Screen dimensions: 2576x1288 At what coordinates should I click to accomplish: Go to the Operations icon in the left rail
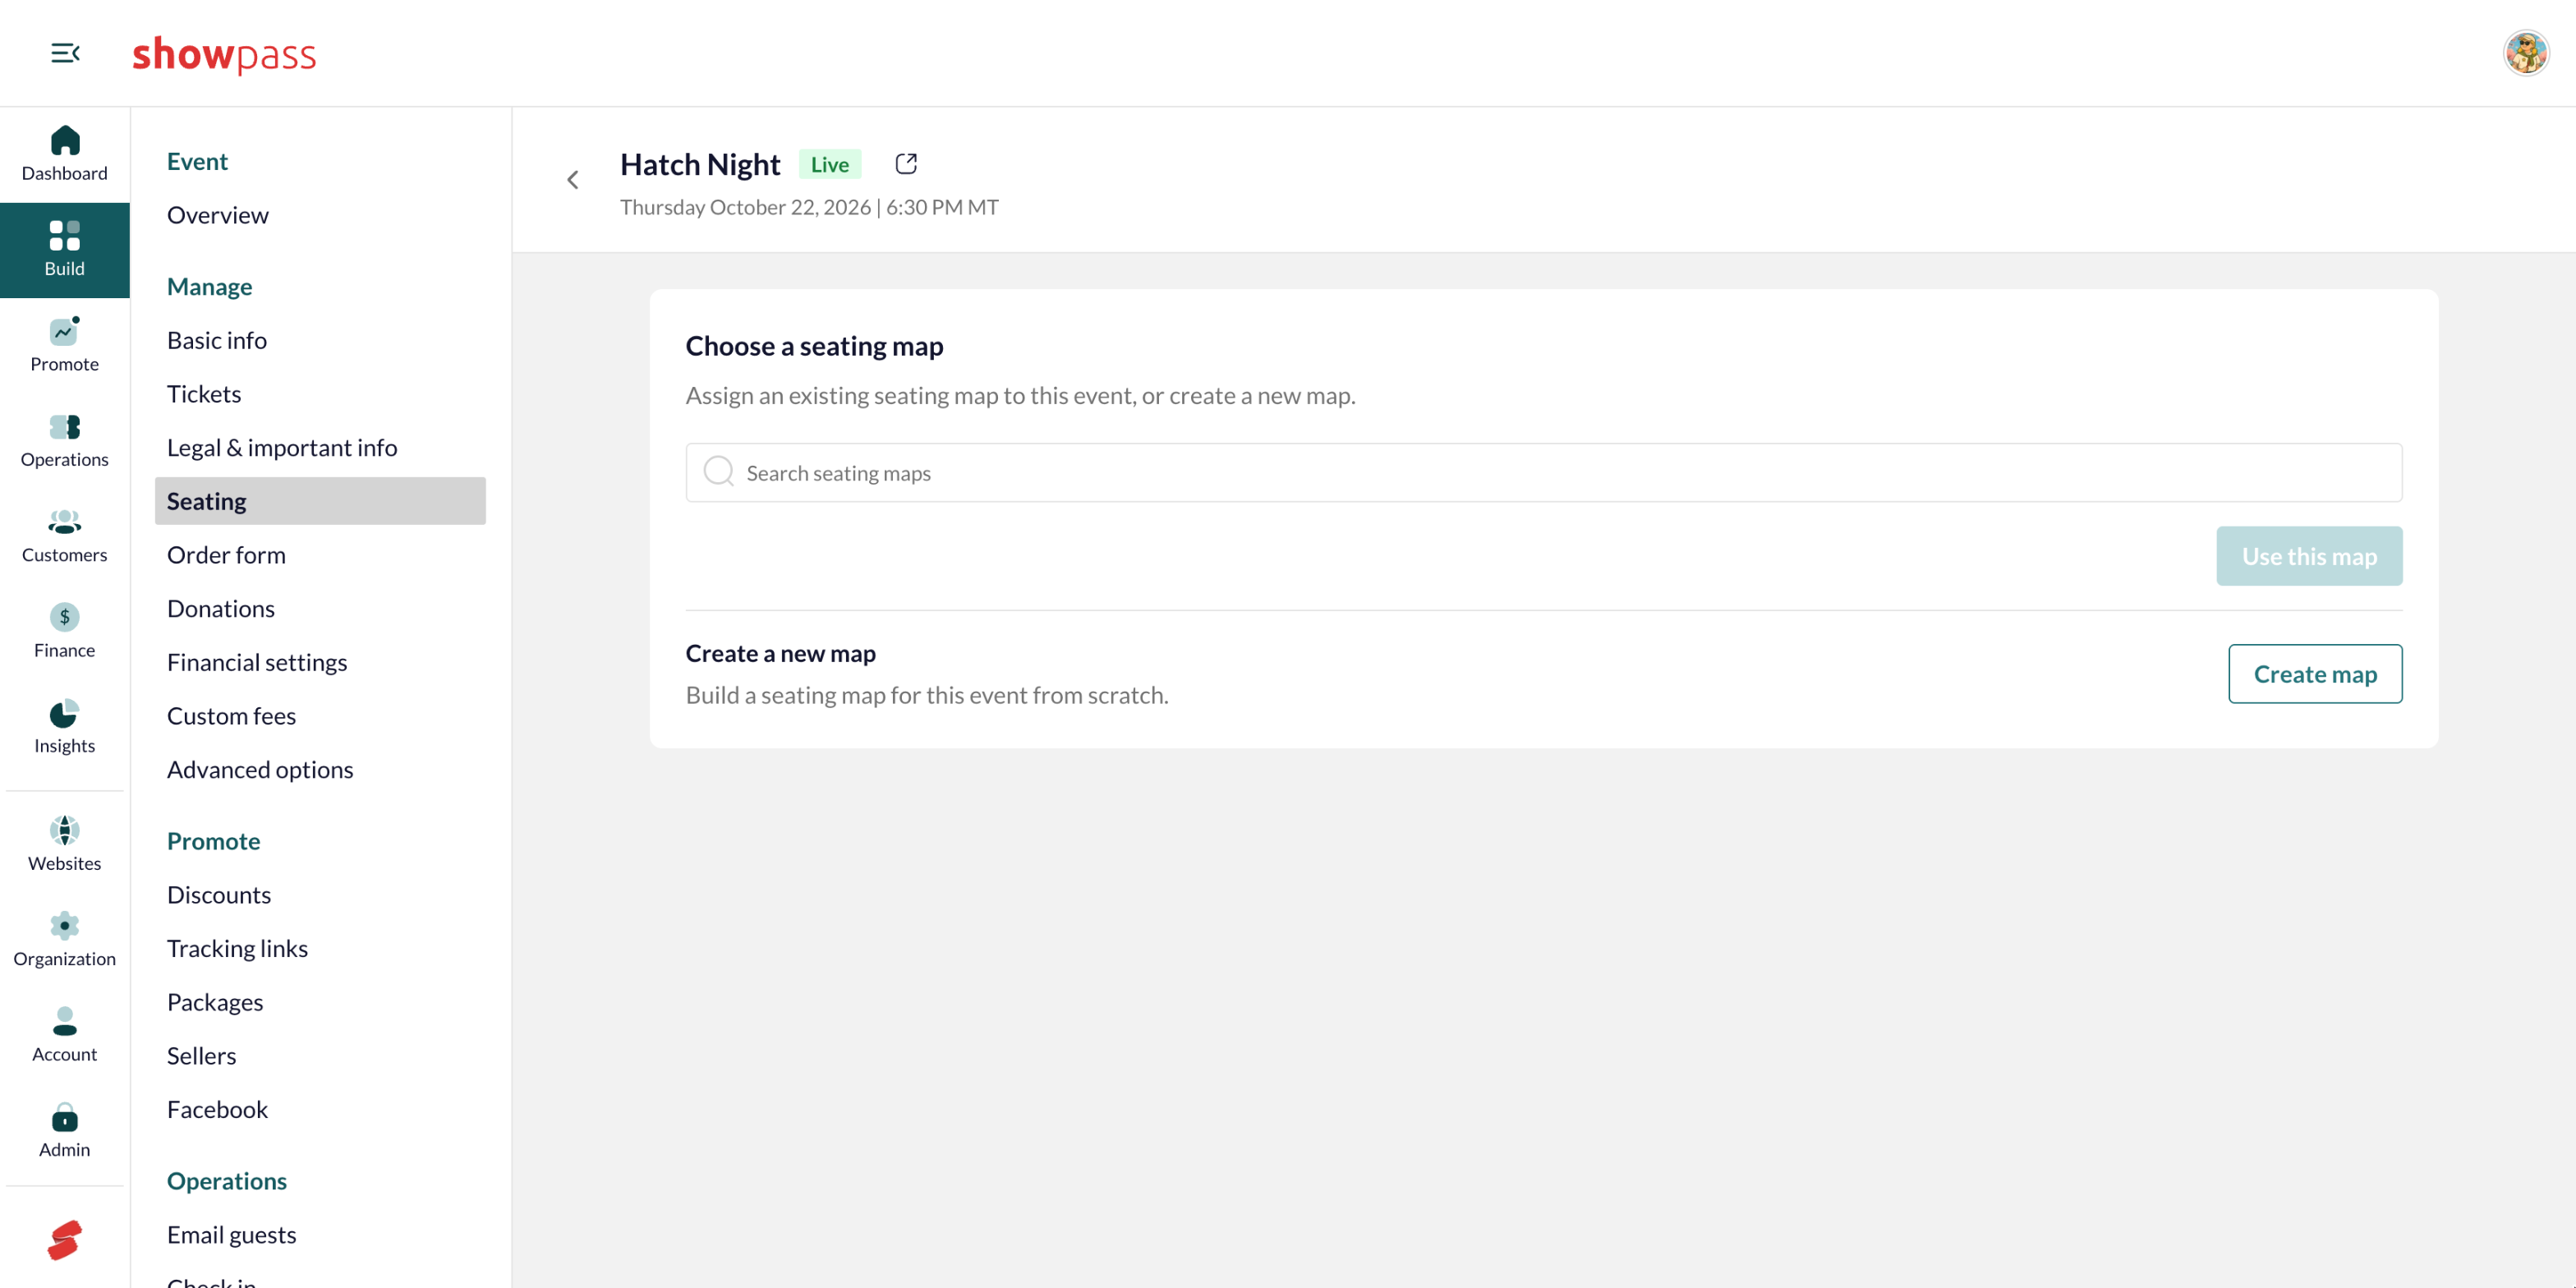pos(65,427)
